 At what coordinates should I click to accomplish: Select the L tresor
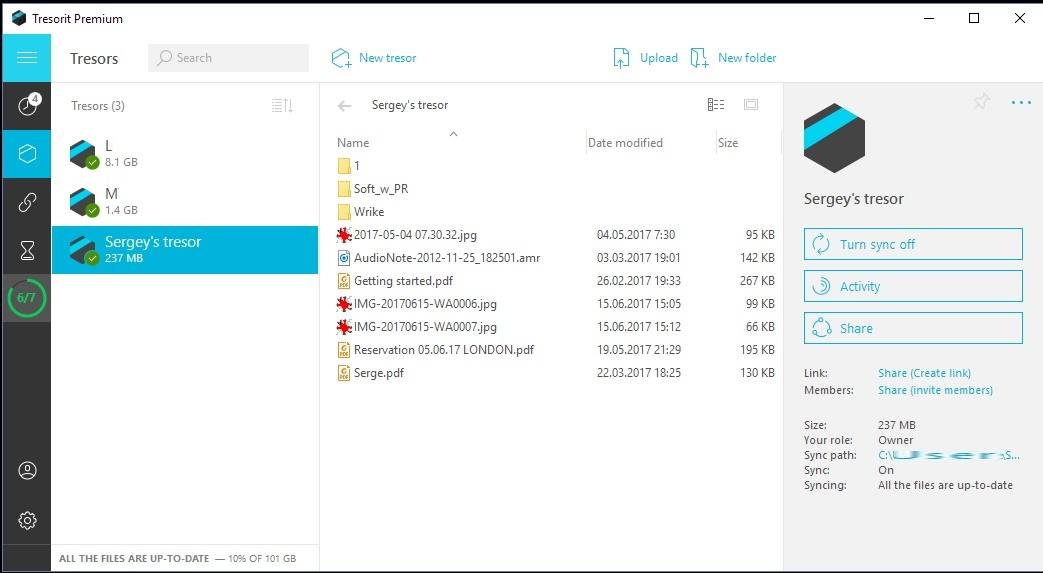coord(185,154)
